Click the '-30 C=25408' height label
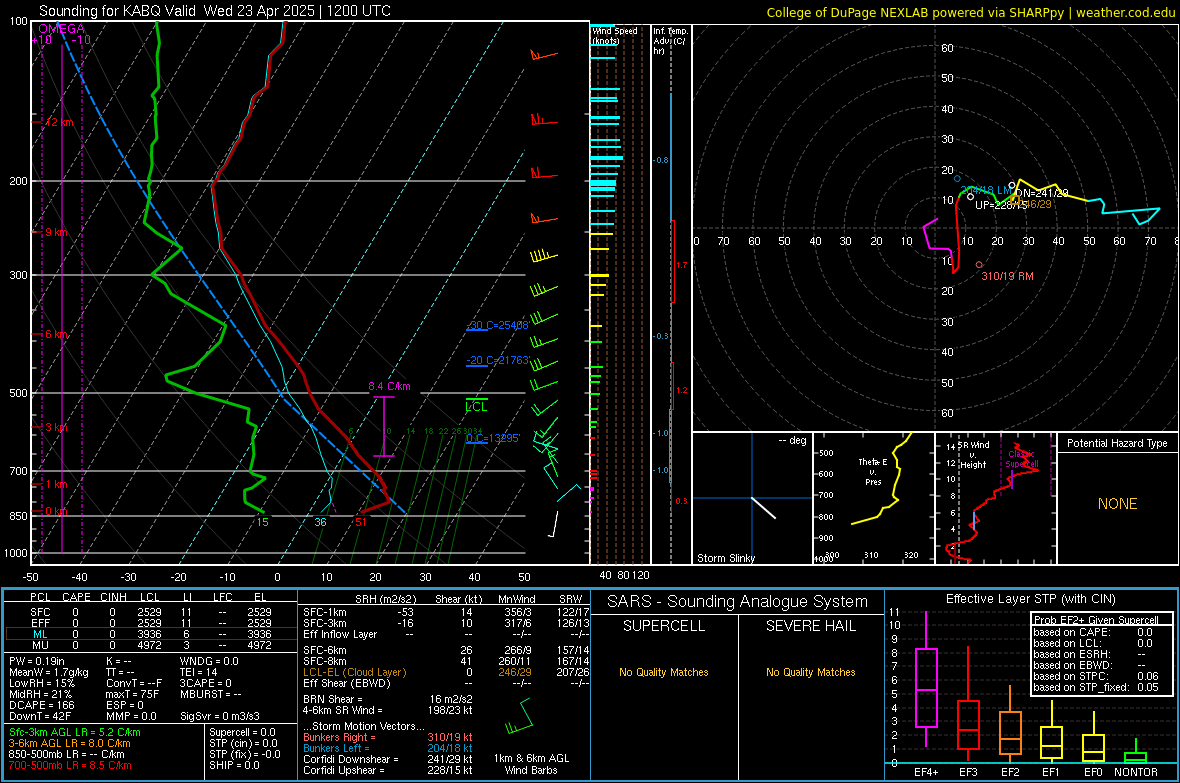 pyautogui.click(x=497, y=325)
